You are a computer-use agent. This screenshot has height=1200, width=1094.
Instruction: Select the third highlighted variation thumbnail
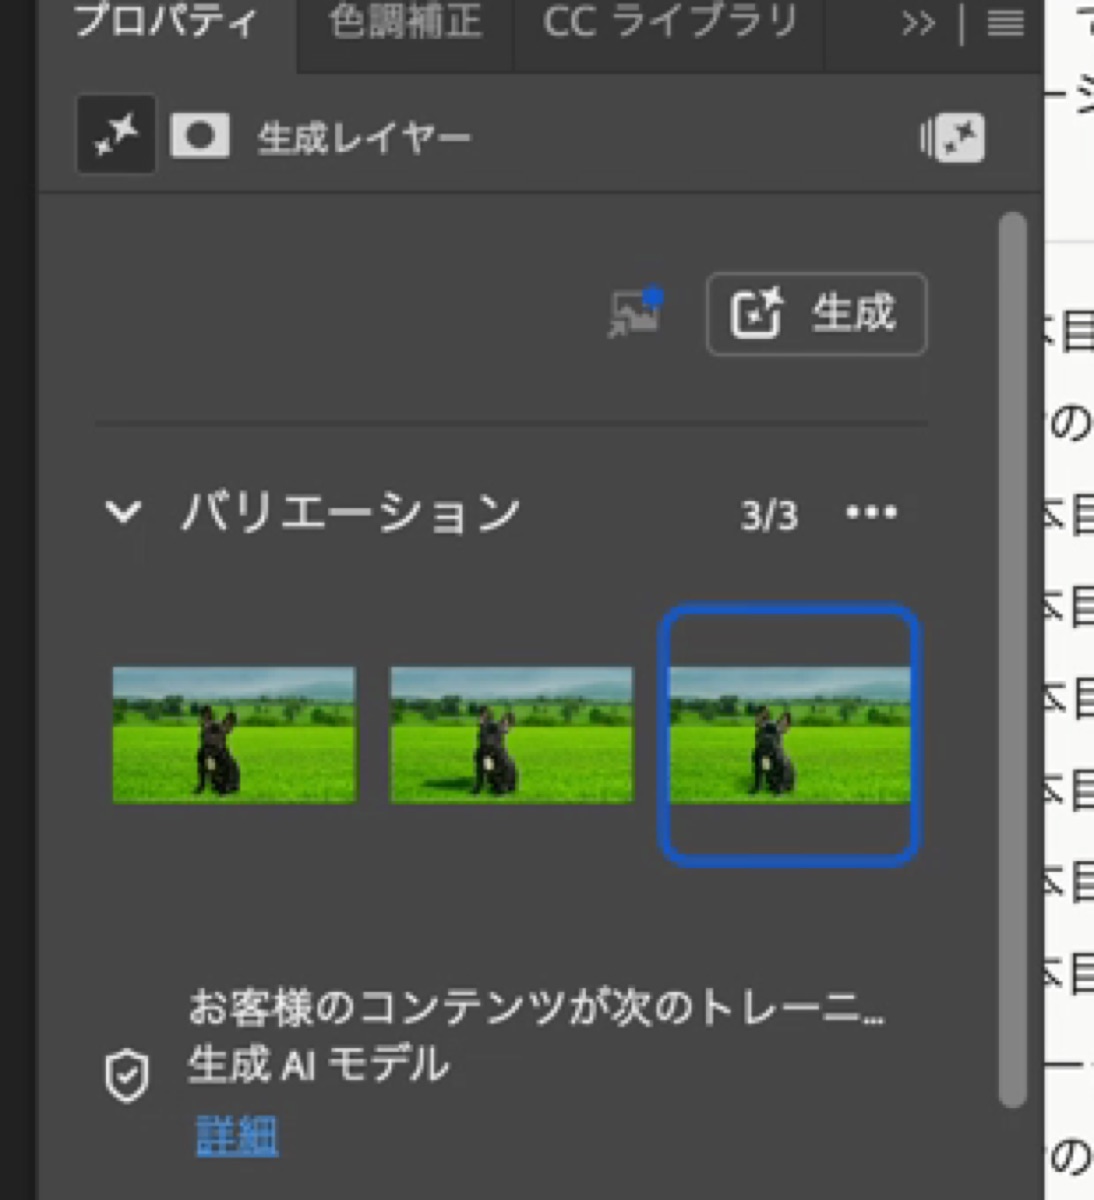click(x=789, y=735)
